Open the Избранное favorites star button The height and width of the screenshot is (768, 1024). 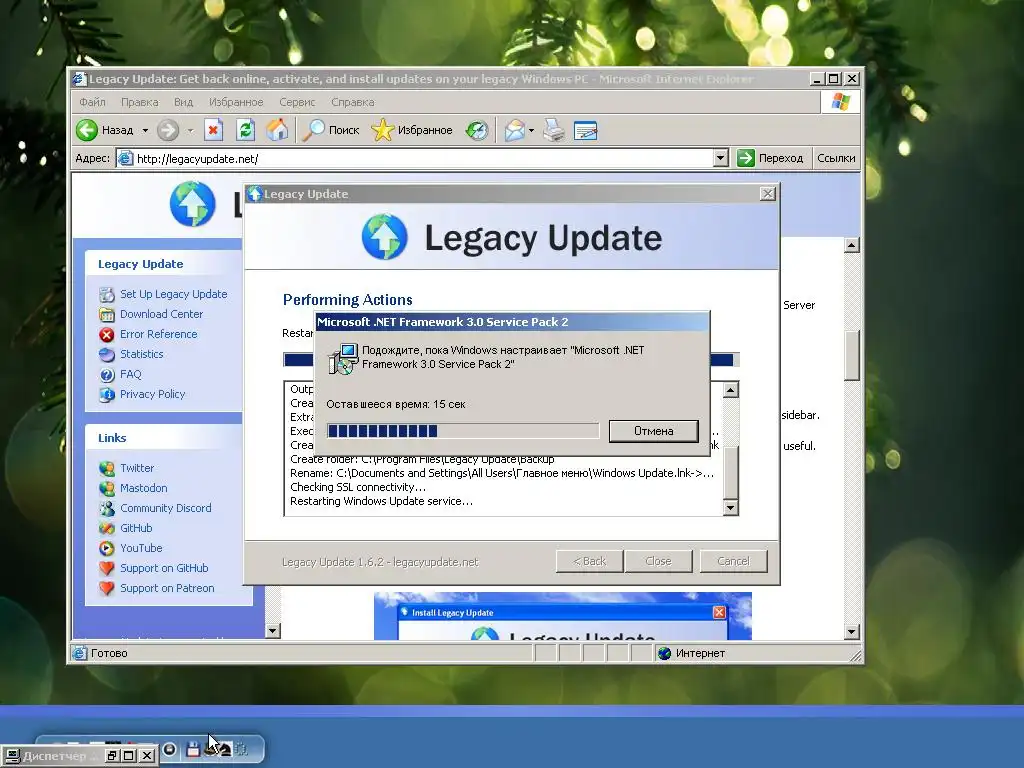(x=412, y=130)
